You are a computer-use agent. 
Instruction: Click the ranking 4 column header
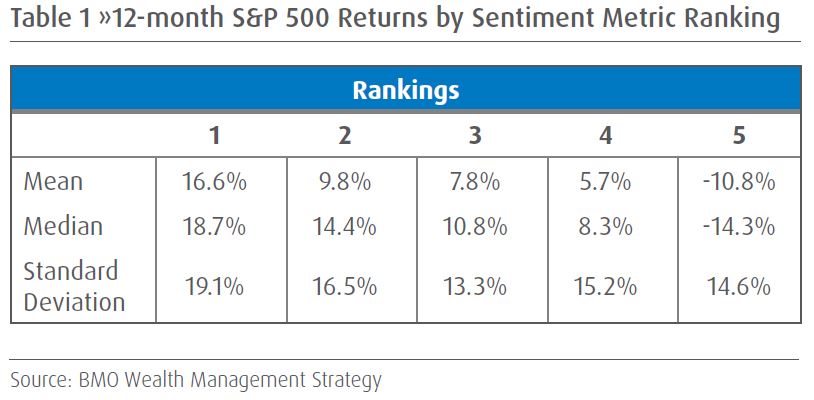[x=607, y=136]
